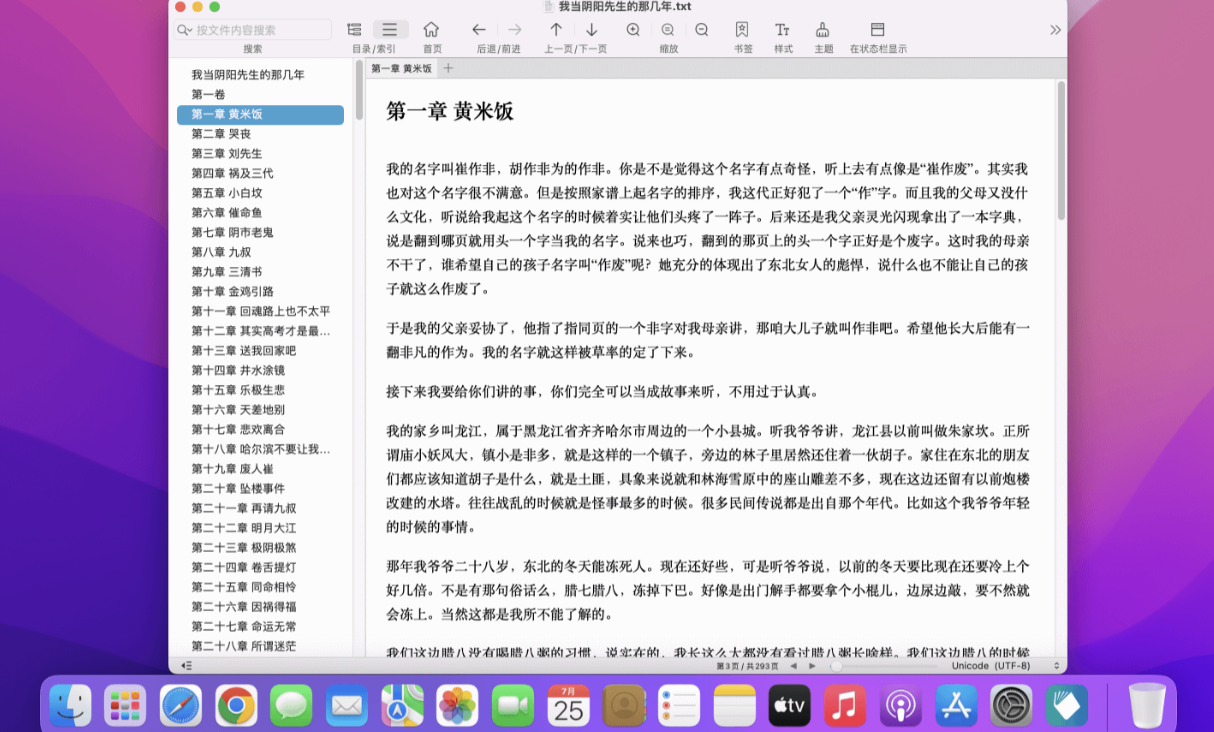Viewport: 1214px width, 732px height.
Task: Open the 目录 tree view icon
Action: 354,29
